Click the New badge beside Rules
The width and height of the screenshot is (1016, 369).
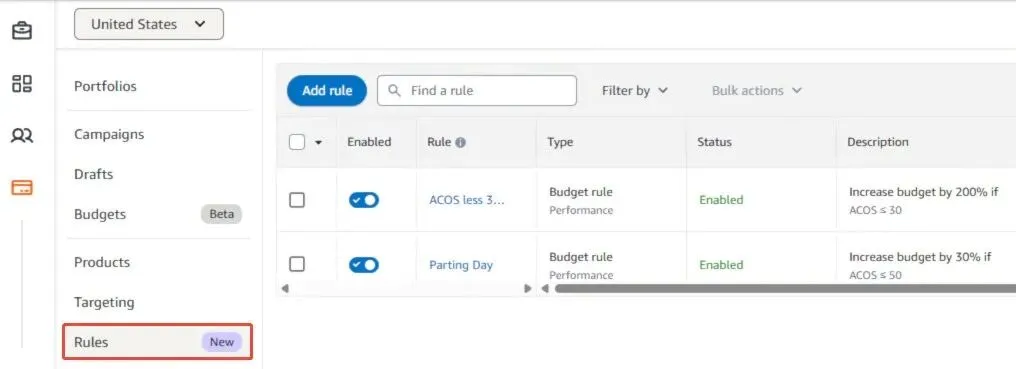pyautogui.click(x=222, y=342)
